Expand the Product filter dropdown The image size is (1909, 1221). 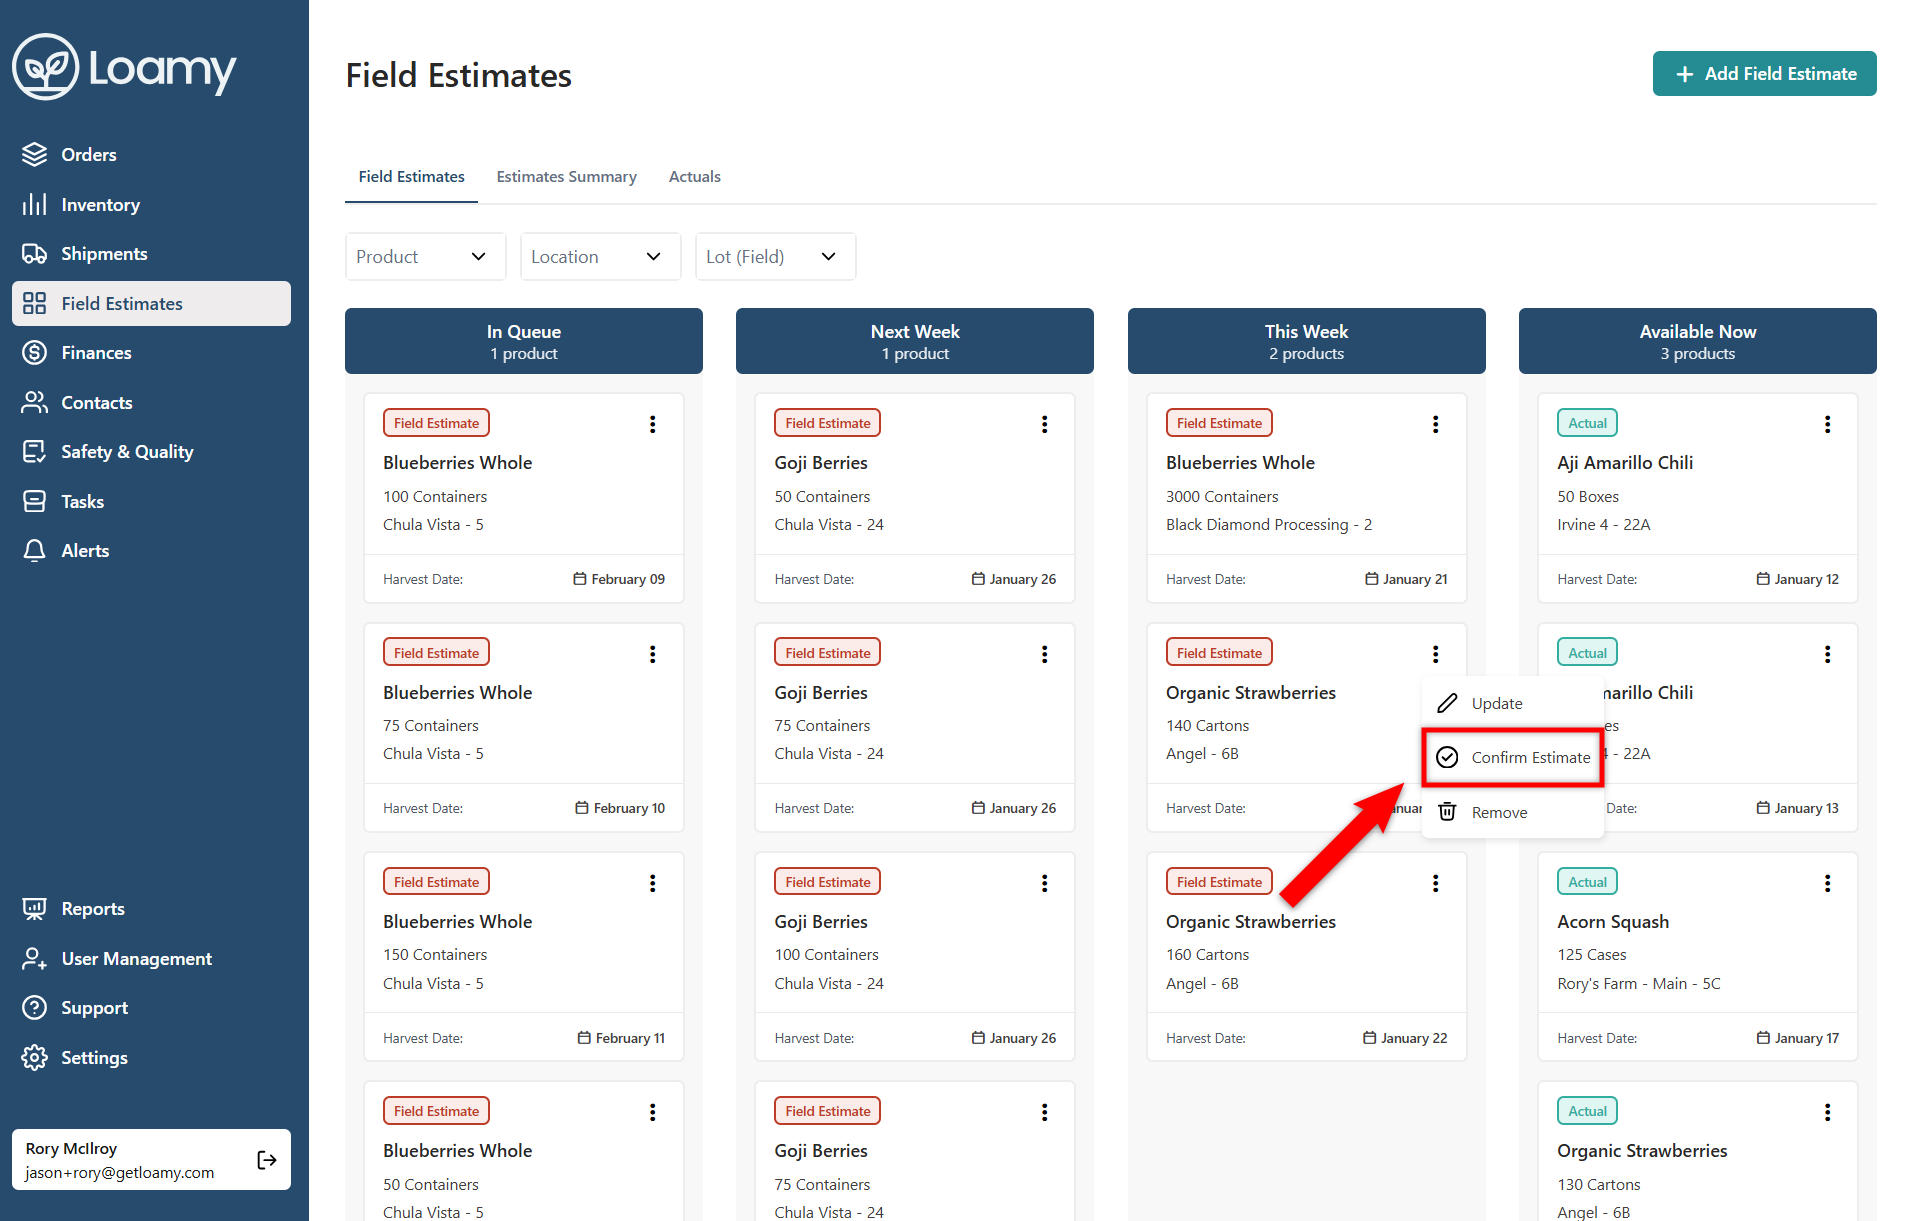425,257
